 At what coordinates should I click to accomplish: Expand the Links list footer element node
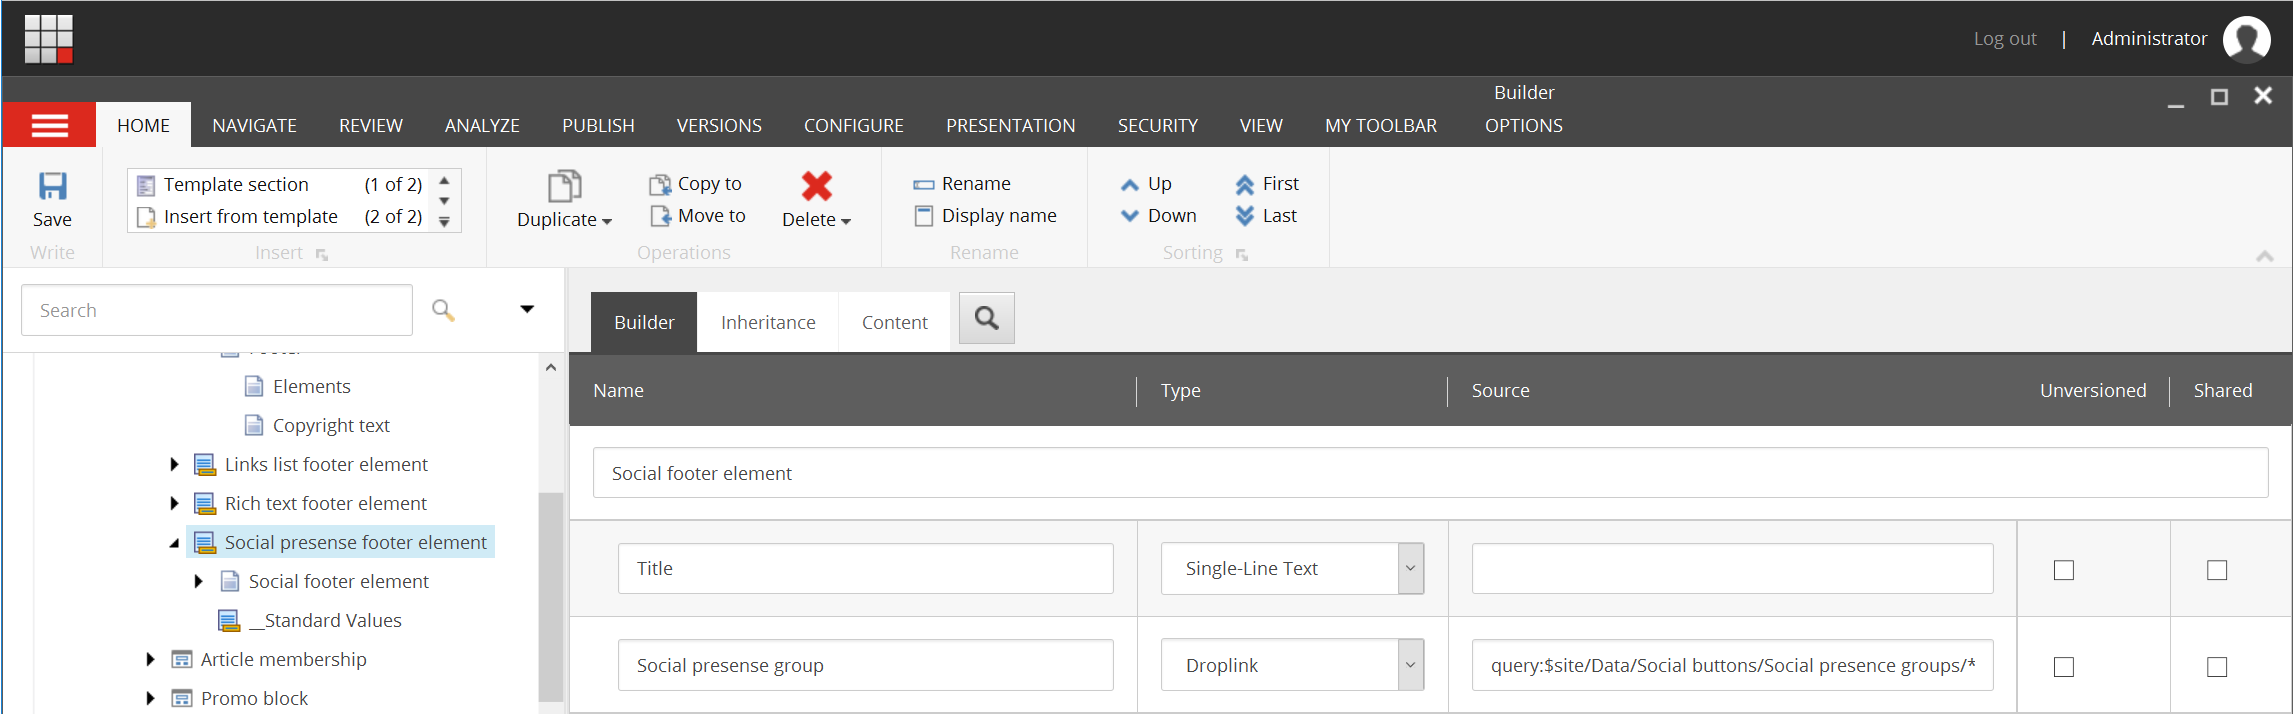point(174,464)
